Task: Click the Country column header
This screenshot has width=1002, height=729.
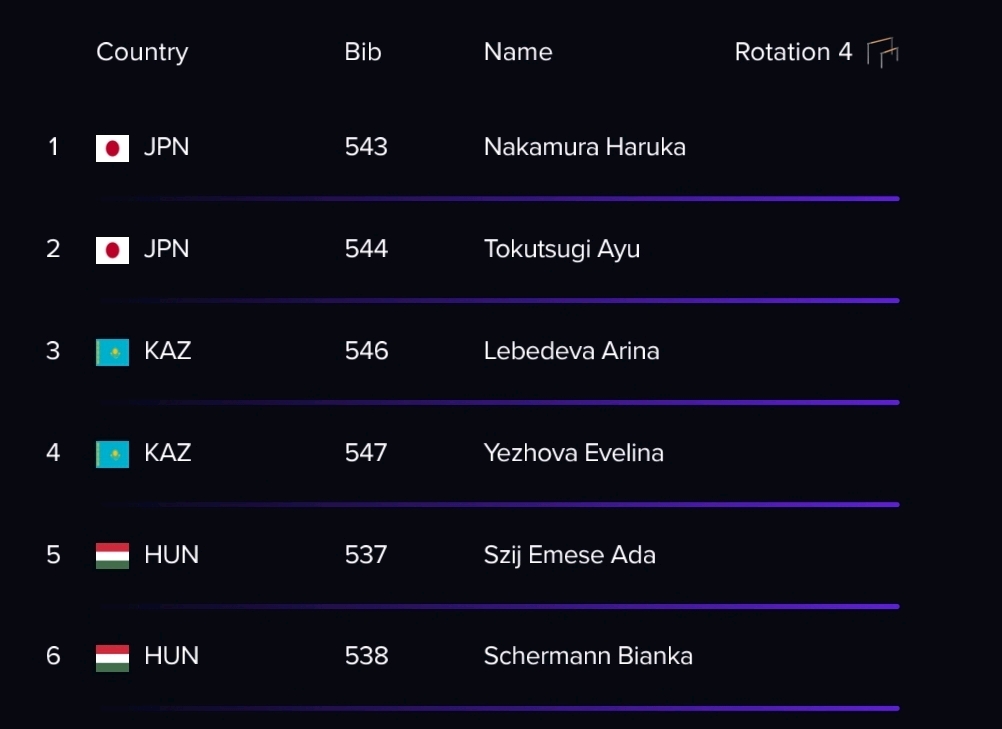Action: point(142,52)
